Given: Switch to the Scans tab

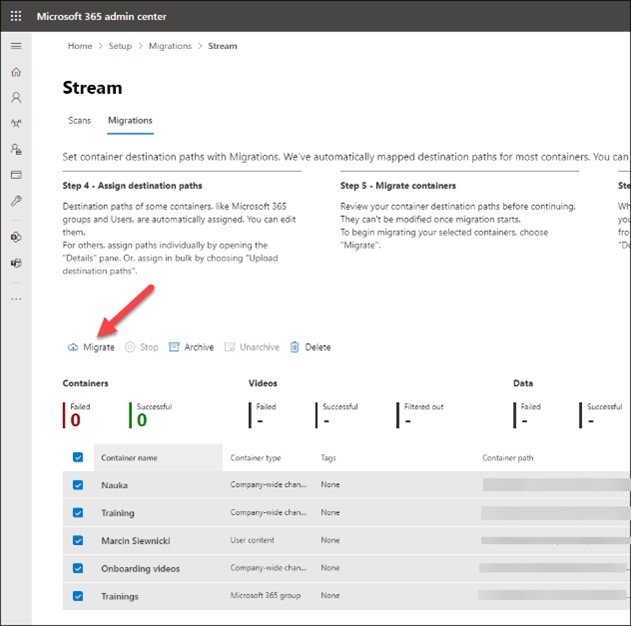Looking at the screenshot, I should pos(79,121).
